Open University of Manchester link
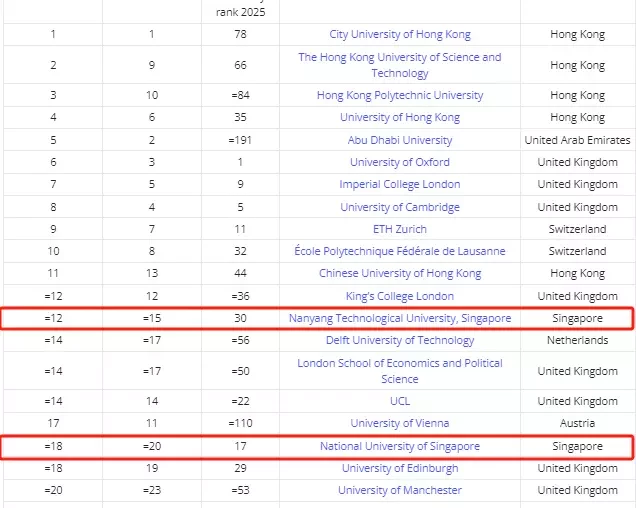The height and width of the screenshot is (508, 636). pos(400,490)
